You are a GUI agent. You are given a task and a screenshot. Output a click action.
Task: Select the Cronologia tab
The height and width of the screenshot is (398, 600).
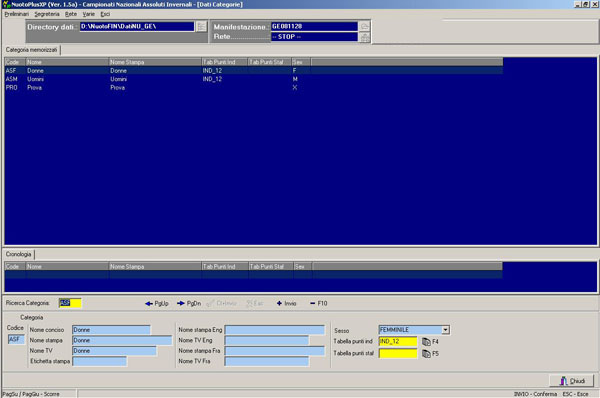(x=18, y=254)
